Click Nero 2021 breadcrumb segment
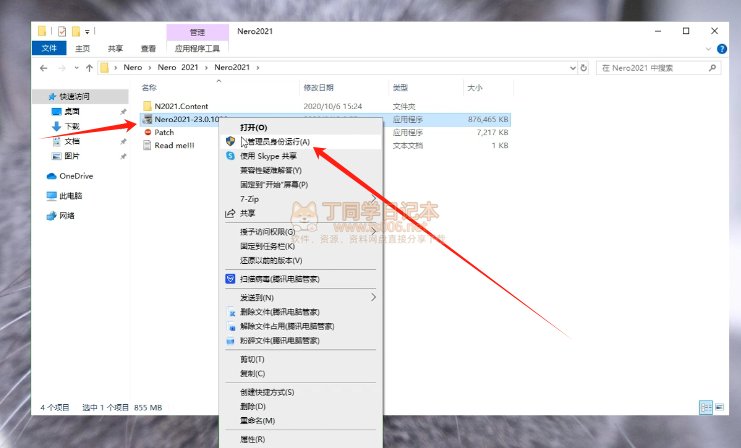Image resolution: width=741 pixels, height=448 pixels. (x=178, y=67)
